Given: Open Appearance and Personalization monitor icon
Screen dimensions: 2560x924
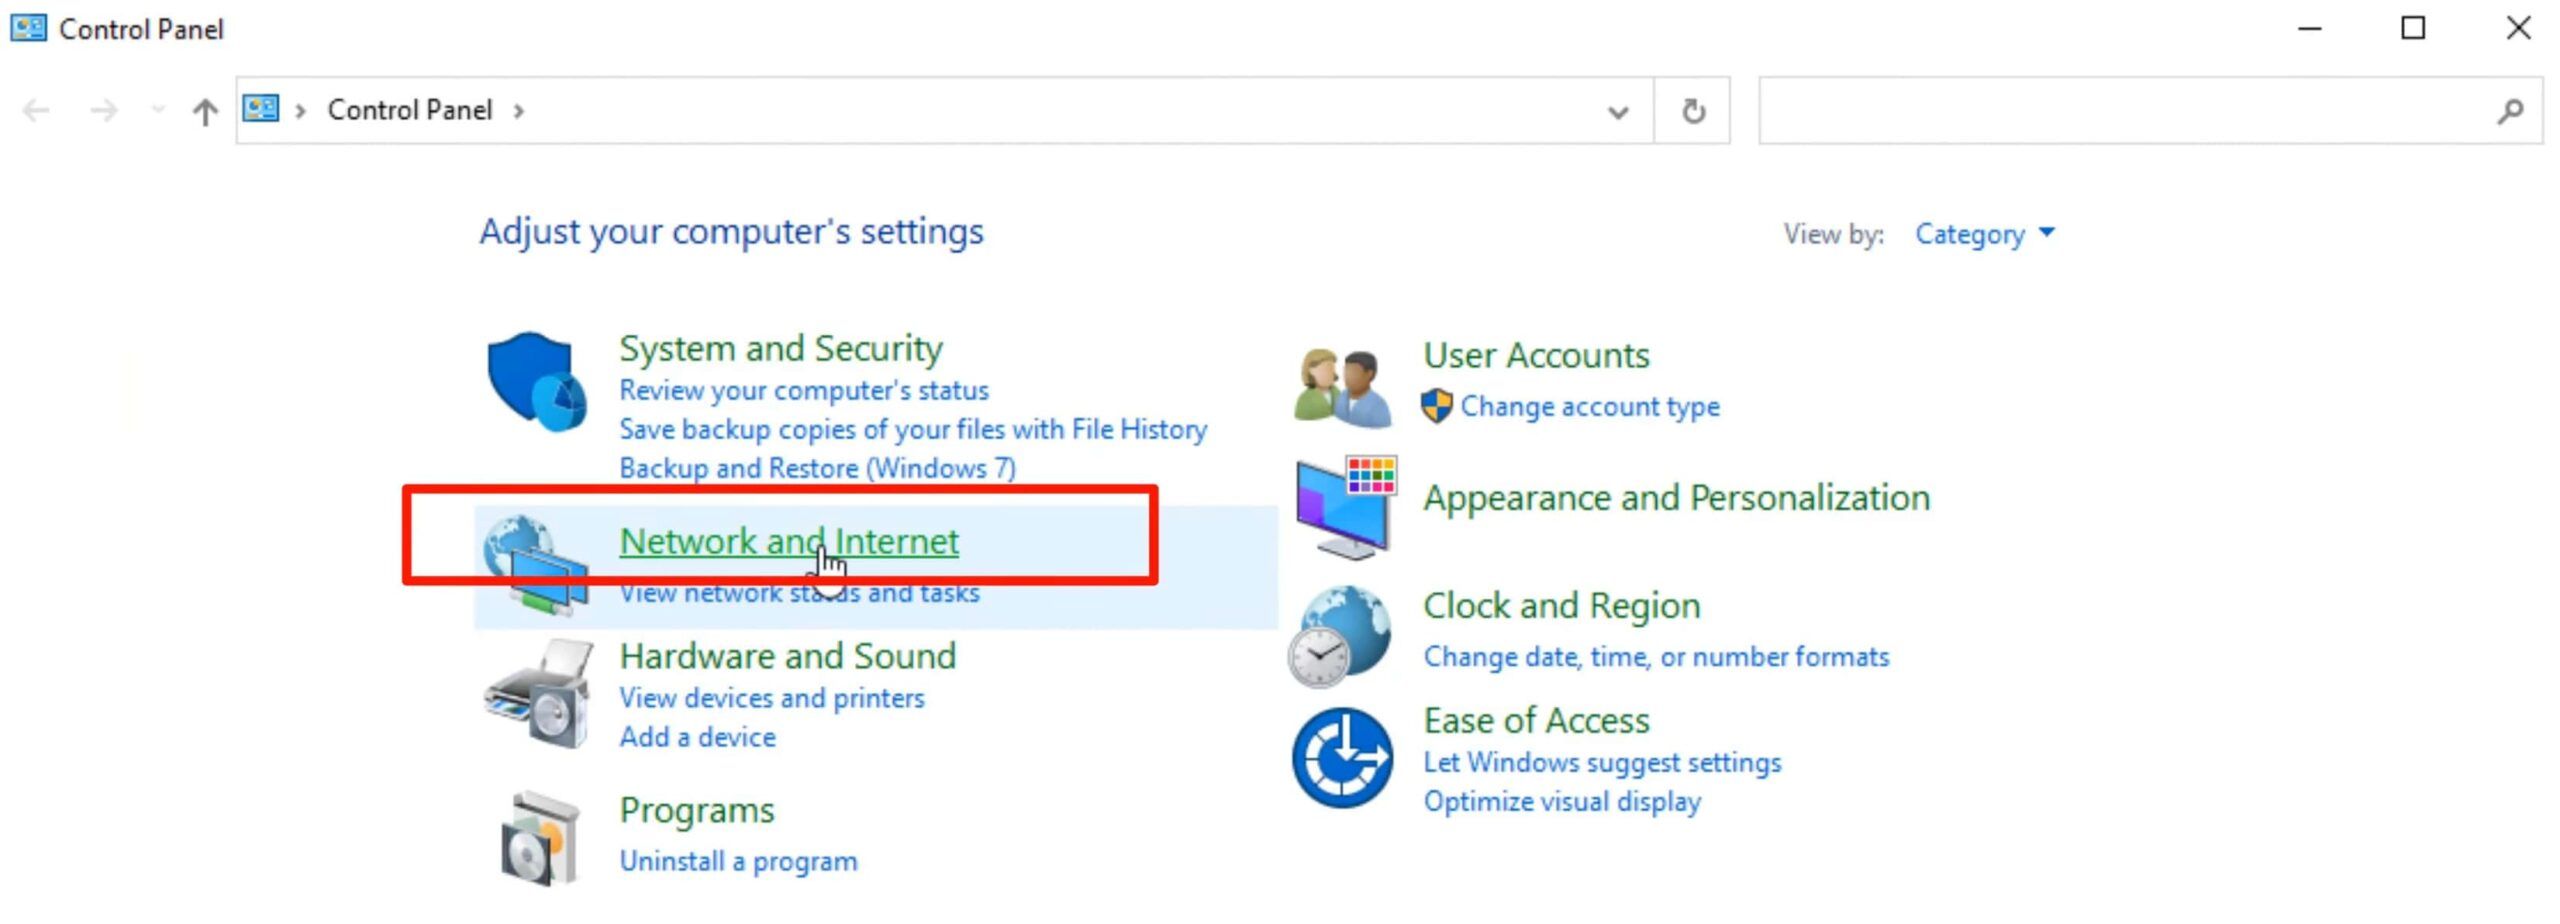Looking at the screenshot, I should pyautogui.click(x=1345, y=507).
